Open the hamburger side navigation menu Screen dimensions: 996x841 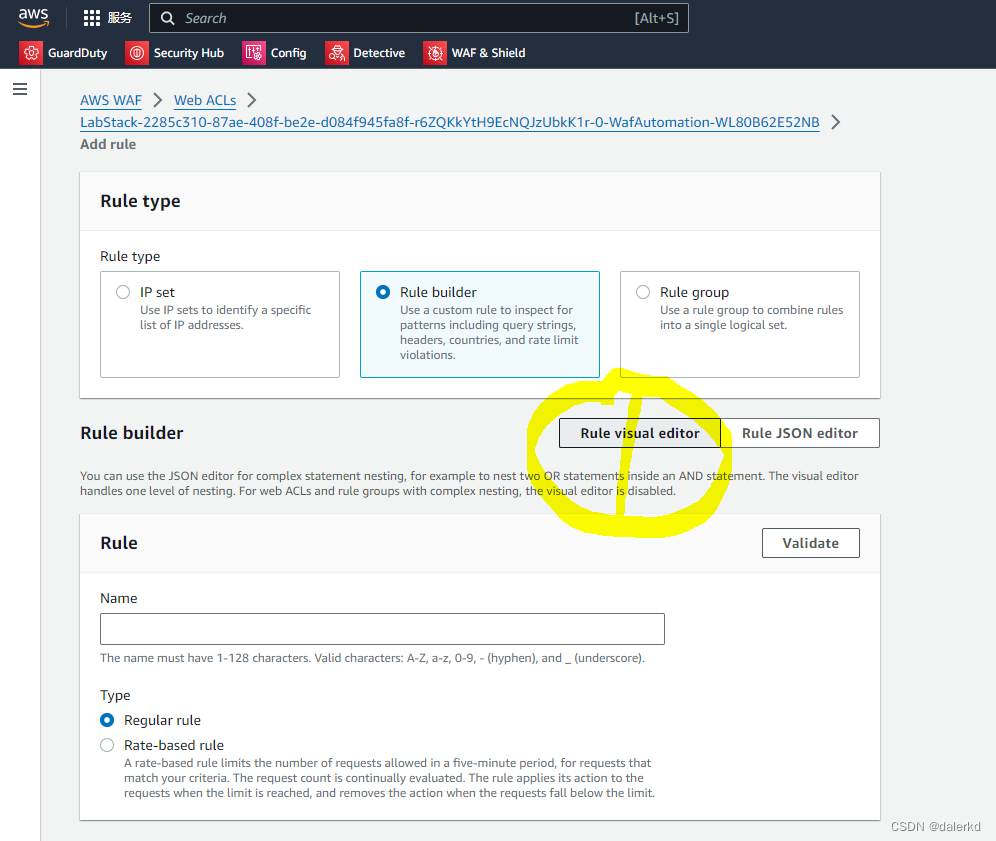coord(20,89)
